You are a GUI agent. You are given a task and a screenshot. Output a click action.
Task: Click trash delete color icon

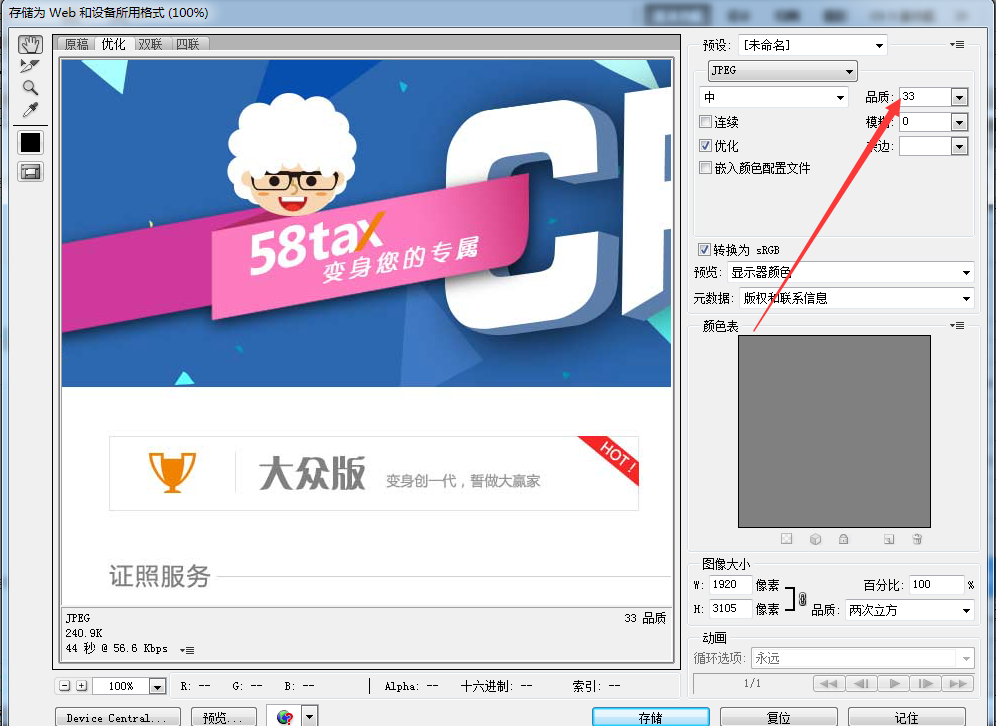pyautogui.click(x=917, y=539)
